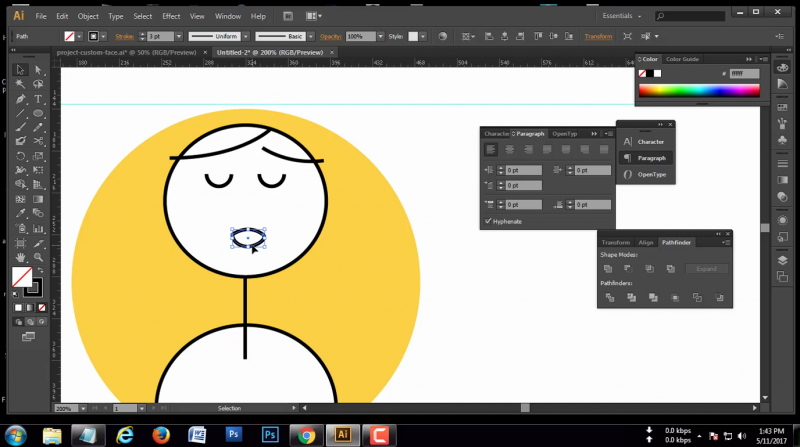800x447 pixels.
Task: Click the color spectrum bar in Color panel
Action: (697, 91)
